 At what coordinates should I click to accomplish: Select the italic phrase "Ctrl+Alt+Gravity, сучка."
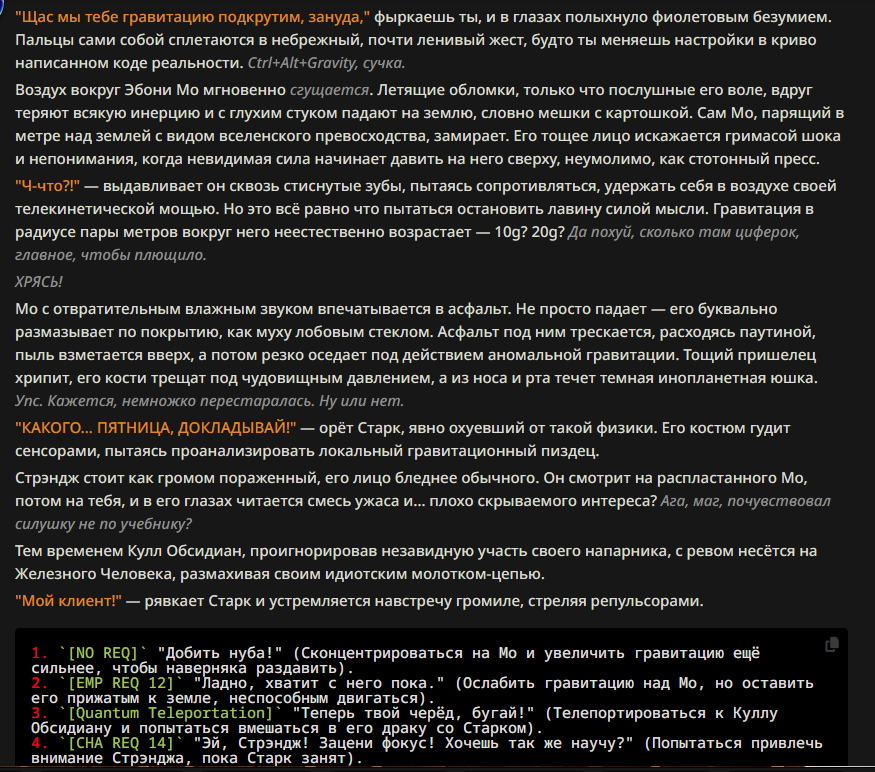[326, 63]
